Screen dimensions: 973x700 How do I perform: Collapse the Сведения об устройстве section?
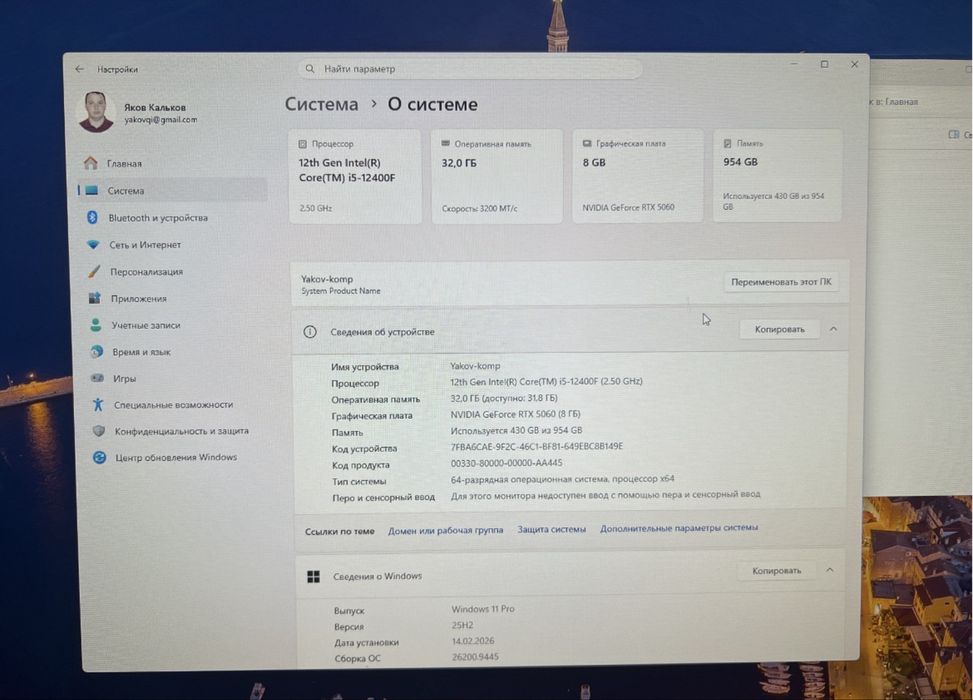[833, 329]
